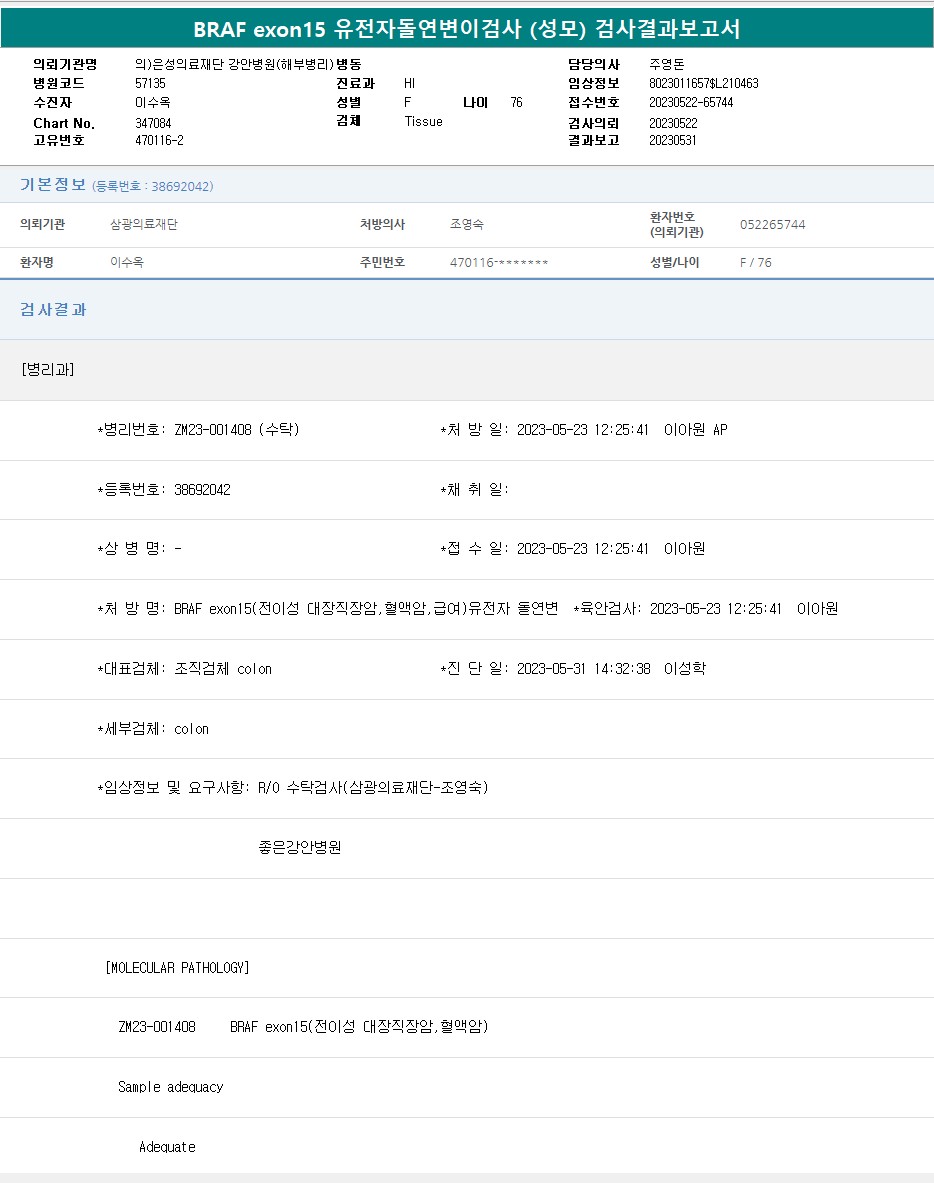Screen dimensions: 934x1183
Task: Select requesting institution 삼광의료재단
Action: click(143, 224)
